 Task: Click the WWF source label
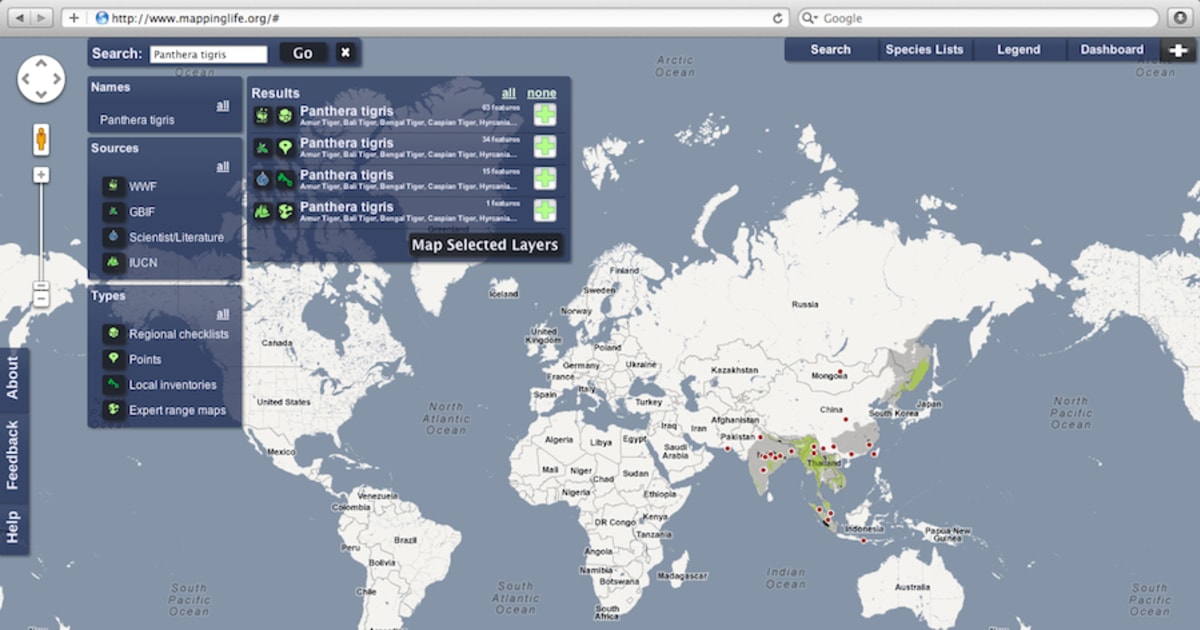pos(143,186)
